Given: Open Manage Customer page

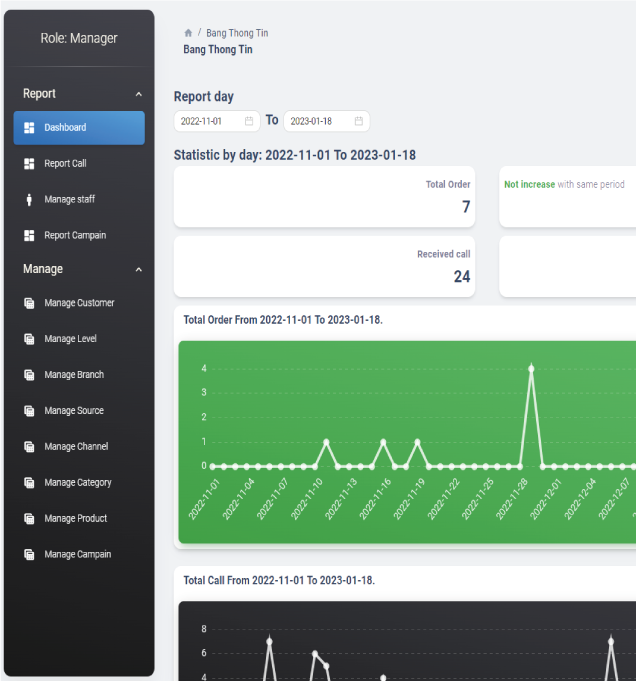Looking at the screenshot, I should point(79,303).
